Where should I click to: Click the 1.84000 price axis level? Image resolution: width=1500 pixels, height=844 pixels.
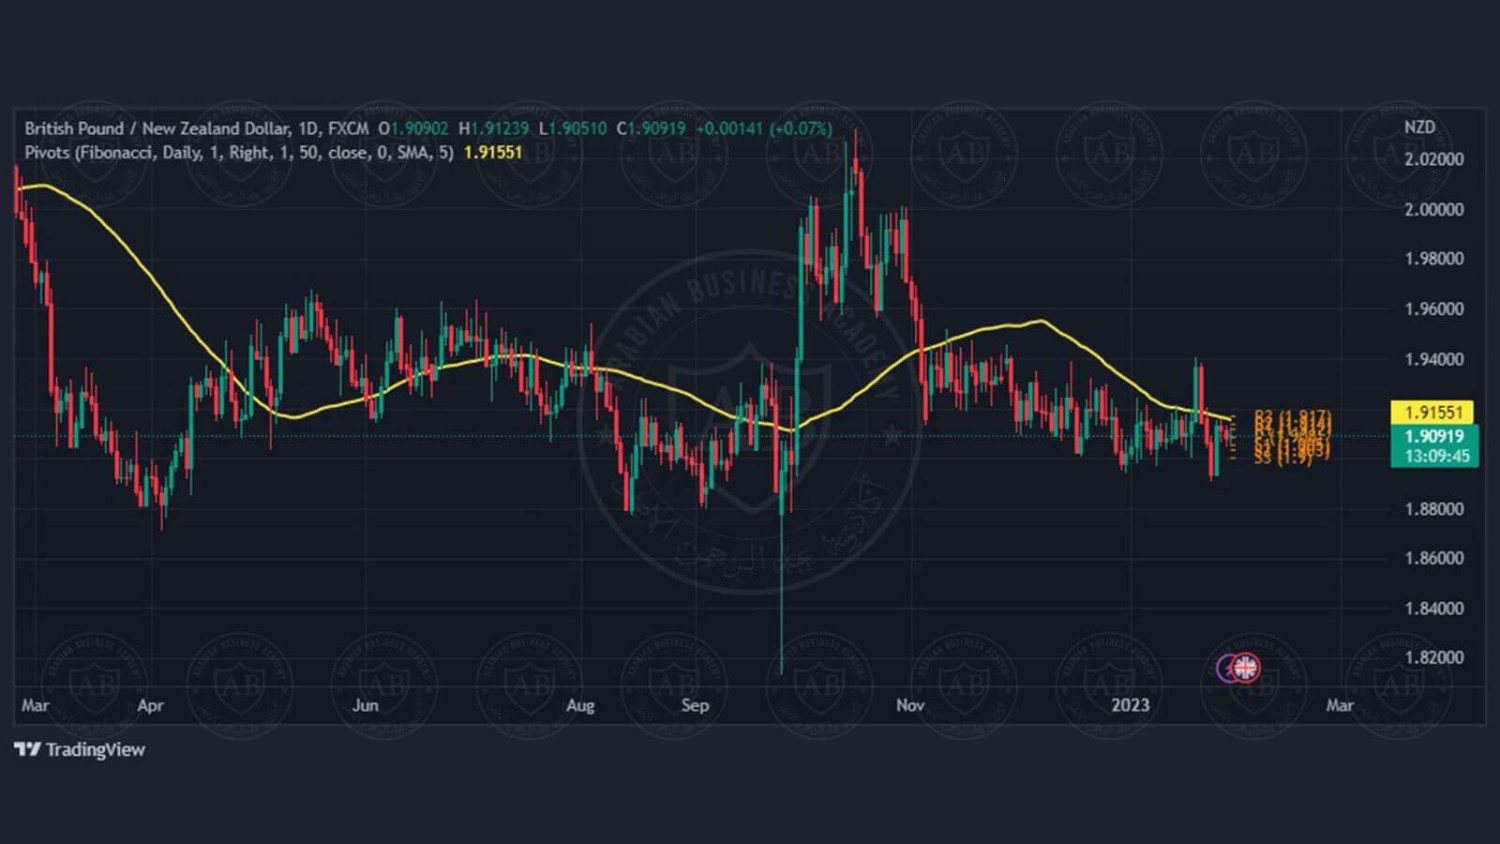1434,608
